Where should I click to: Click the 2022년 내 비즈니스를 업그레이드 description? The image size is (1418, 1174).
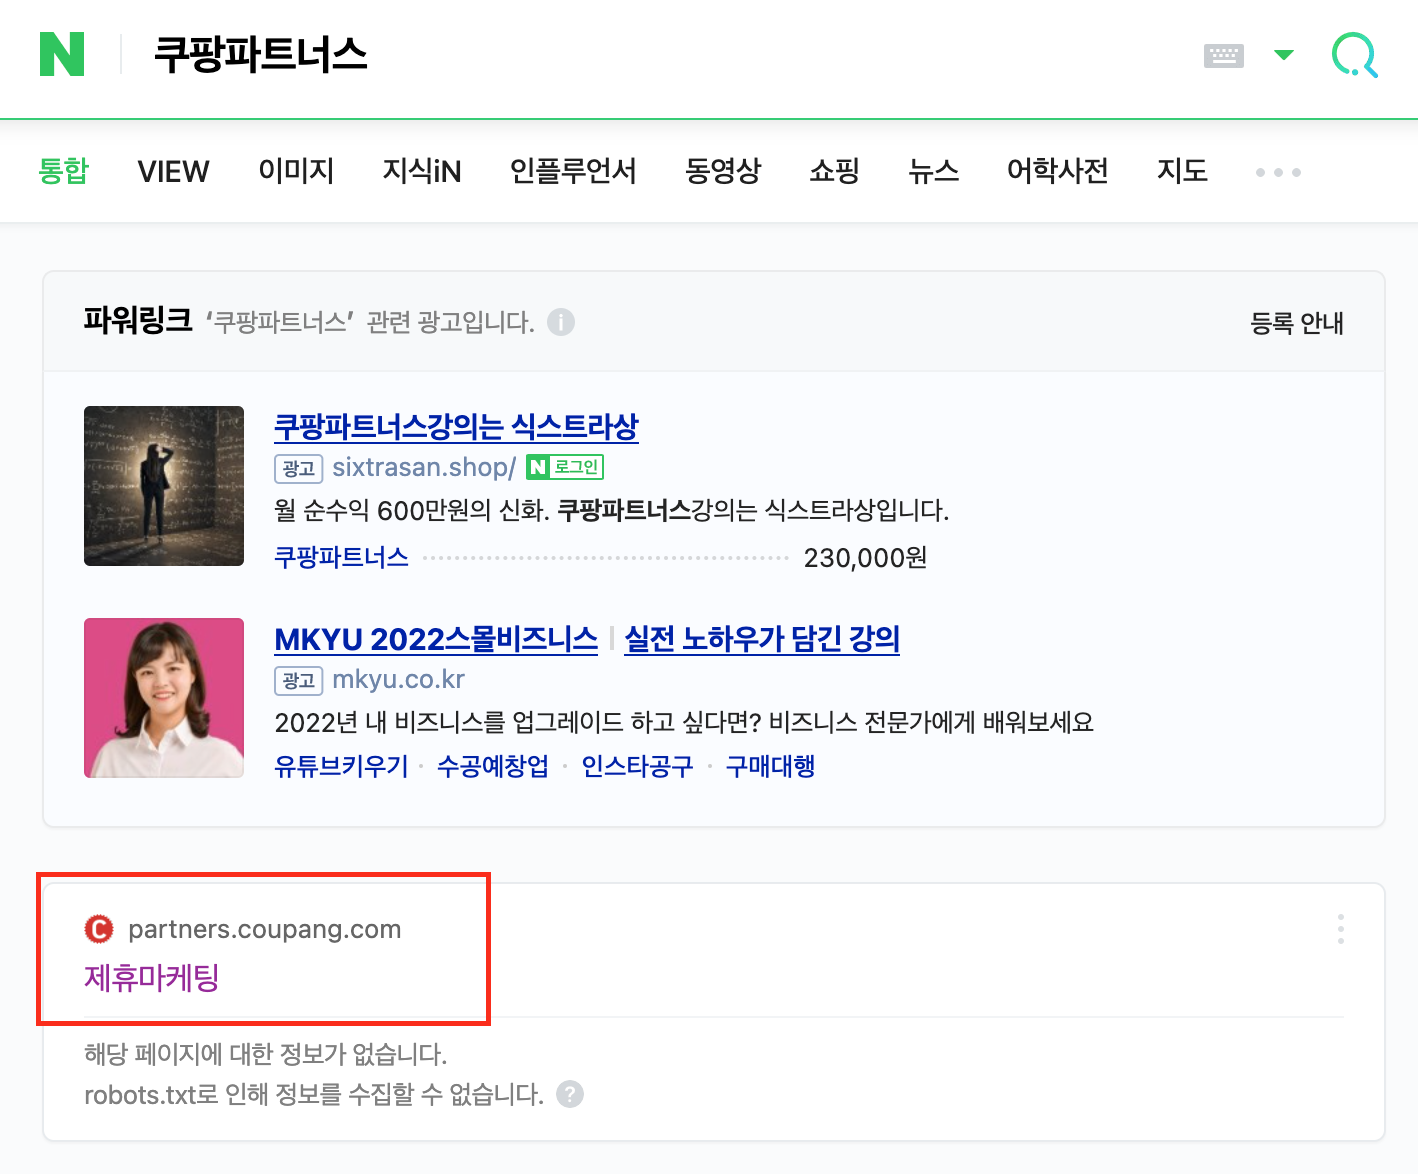click(684, 722)
